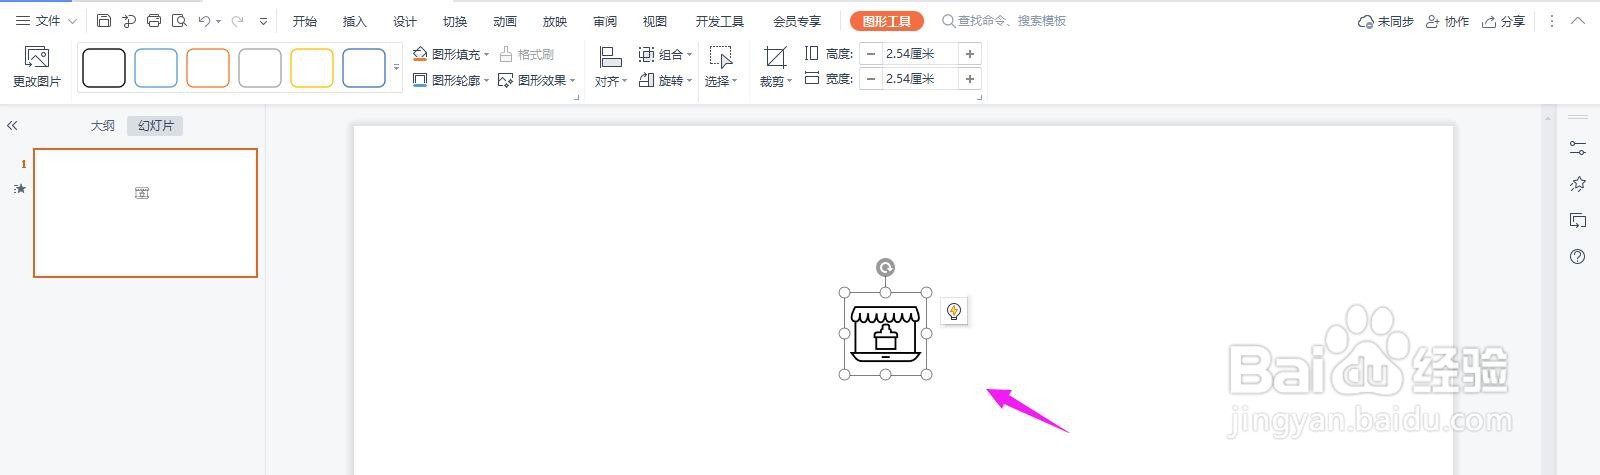Click 更改图片 change picture button

(37, 67)
